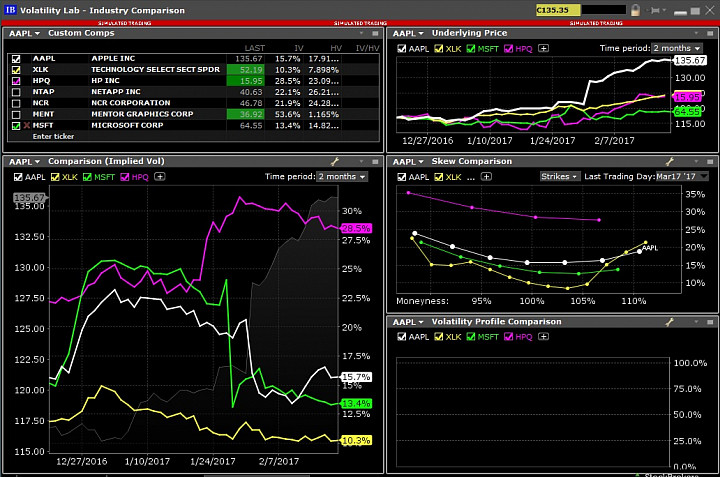Screen dimensions: 720x477
Task: Check the NCR row checkbox
Action: (16, 103)
